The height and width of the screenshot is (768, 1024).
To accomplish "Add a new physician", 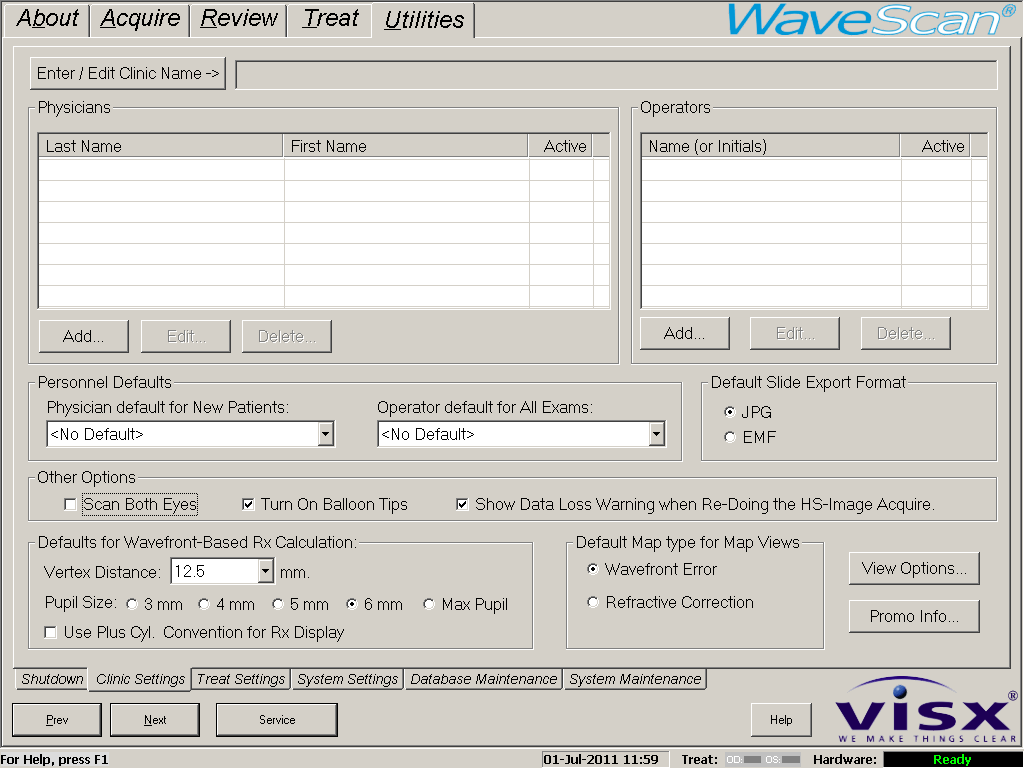I will [84, 336].
